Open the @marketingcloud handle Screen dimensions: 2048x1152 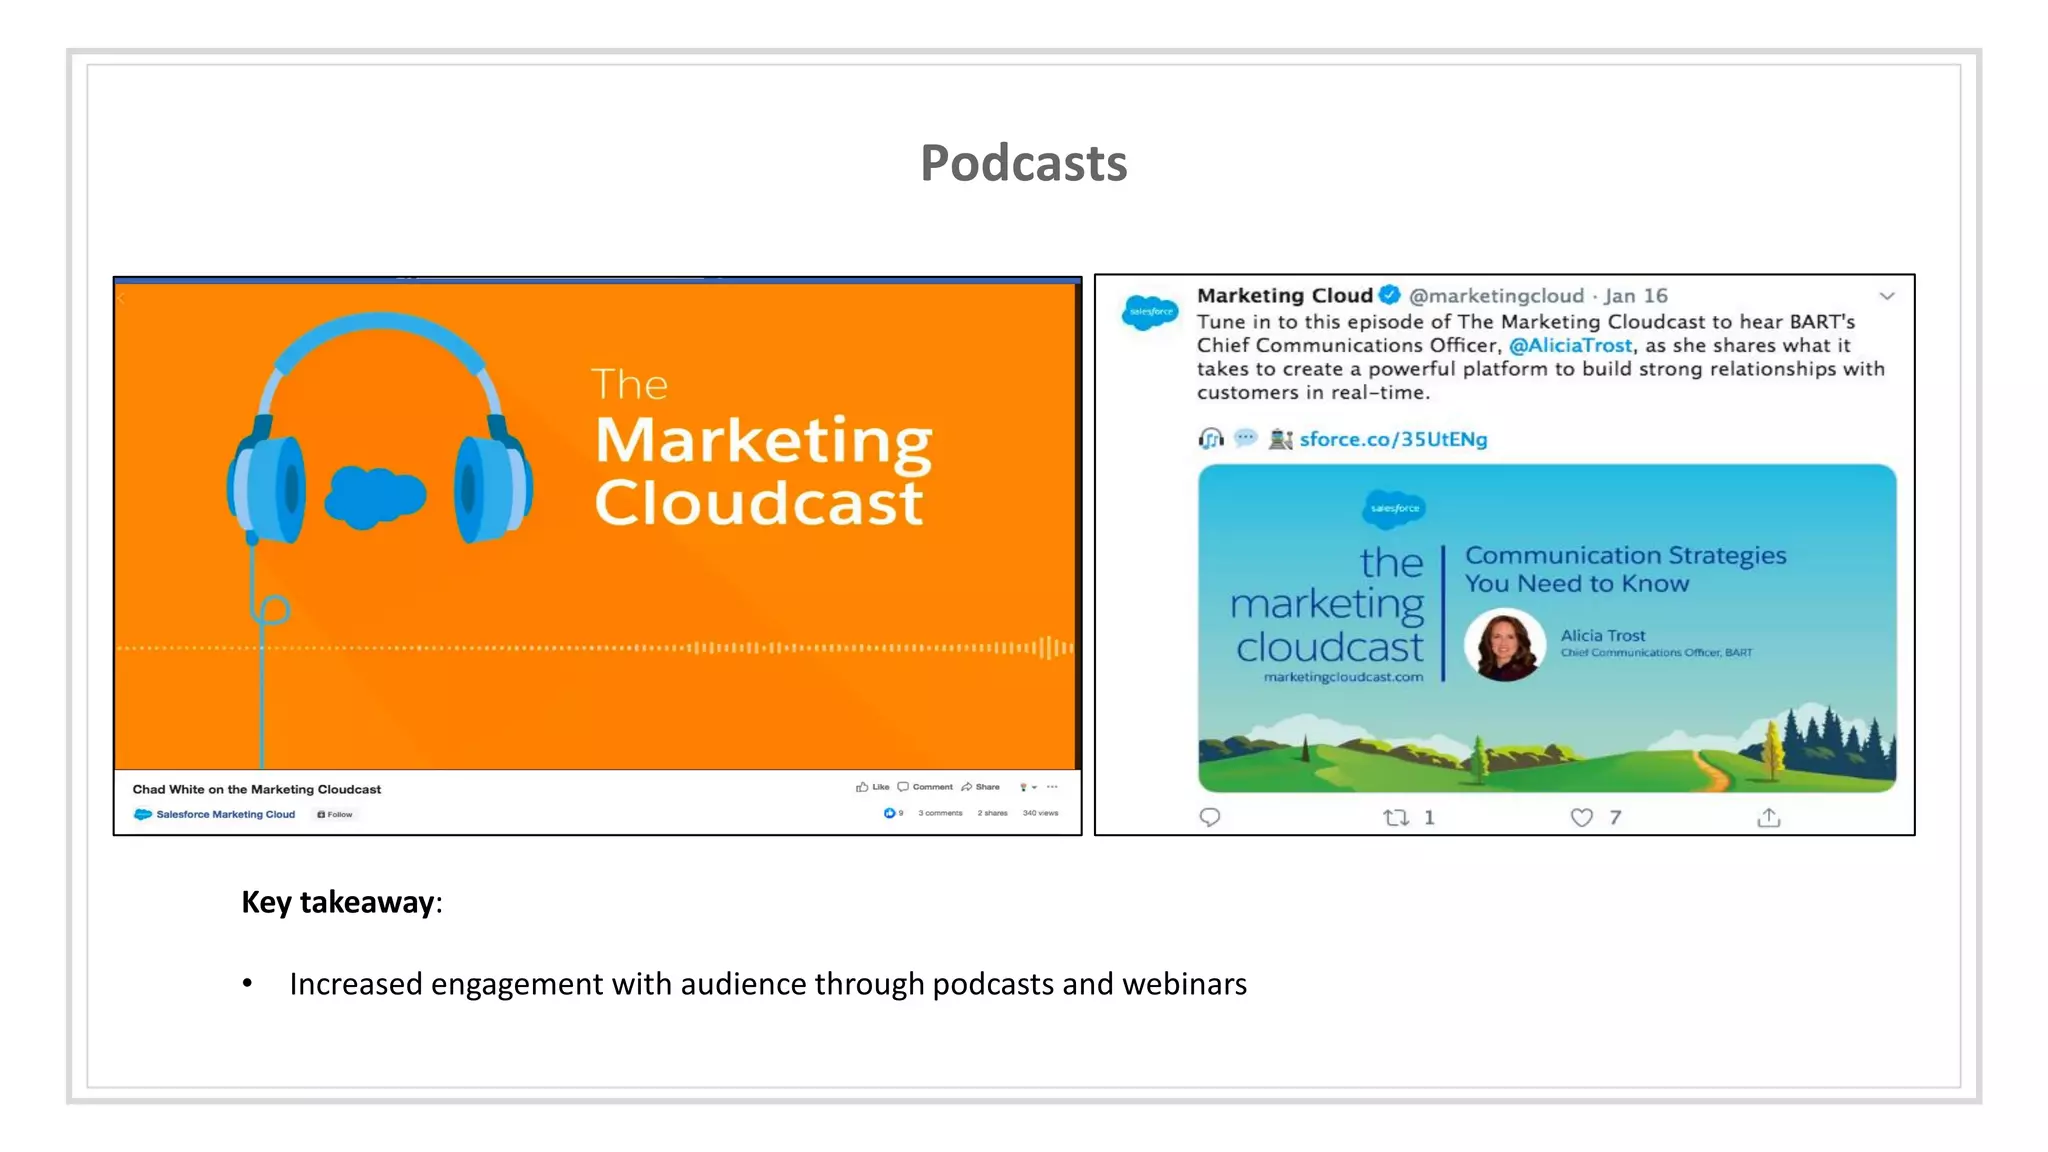coord(1496,296)
